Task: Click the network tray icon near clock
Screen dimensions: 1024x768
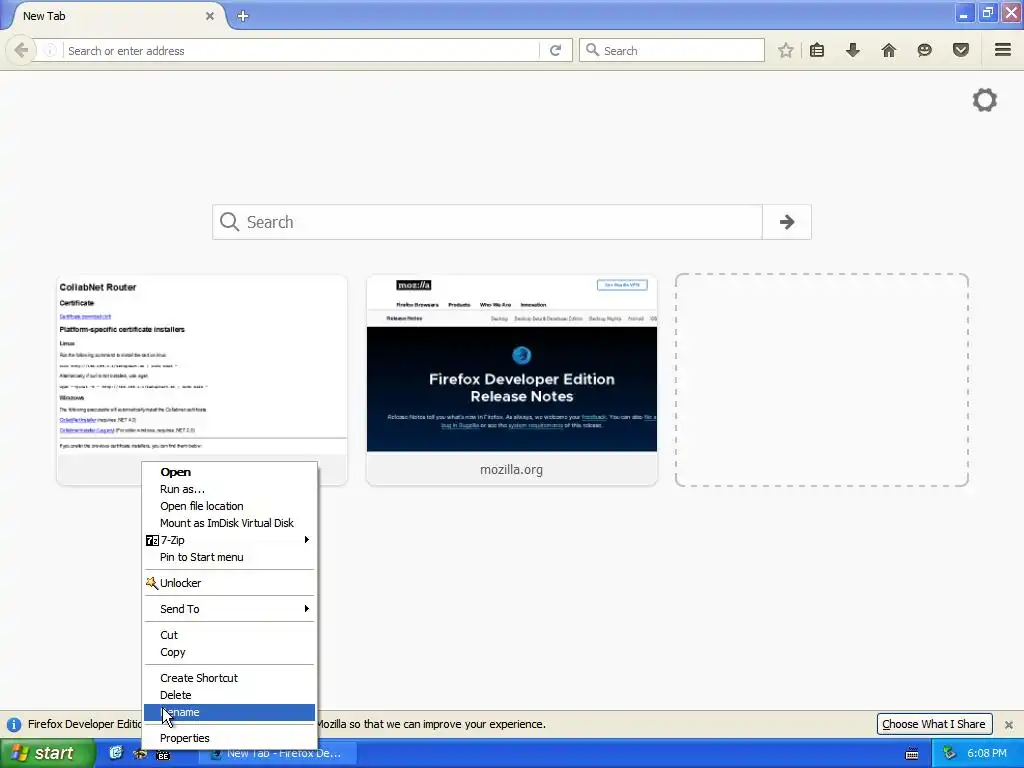Action: coord(949,754)
